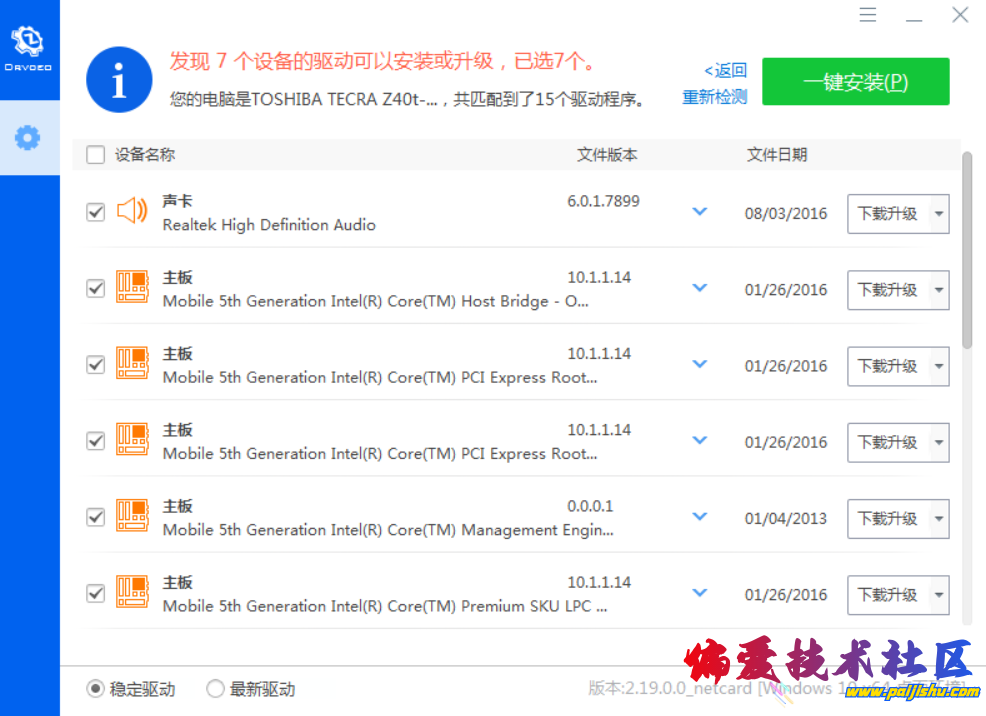Click motherboard icon for Management Engine driver
986x716 pixels.
click(x=132, y=517)
